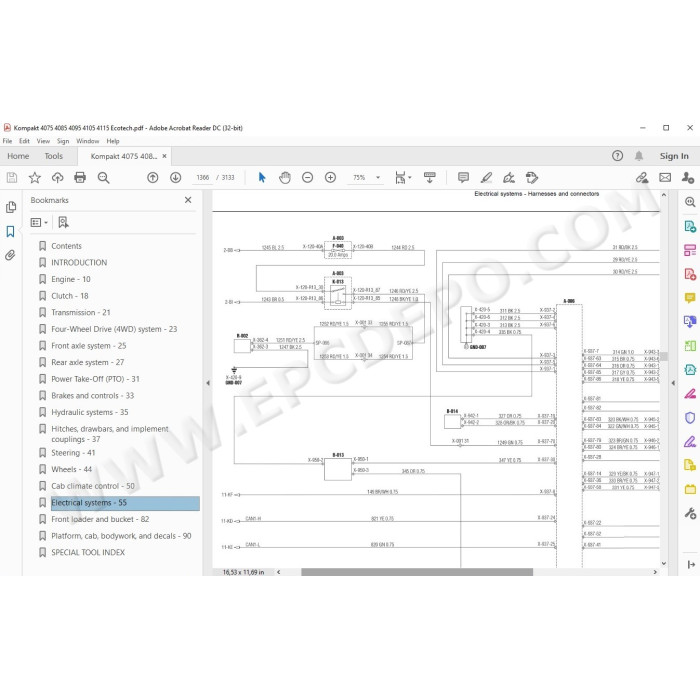Screen dimensions: 700x700
Task: Open the Edit menu
Action: 24,141
